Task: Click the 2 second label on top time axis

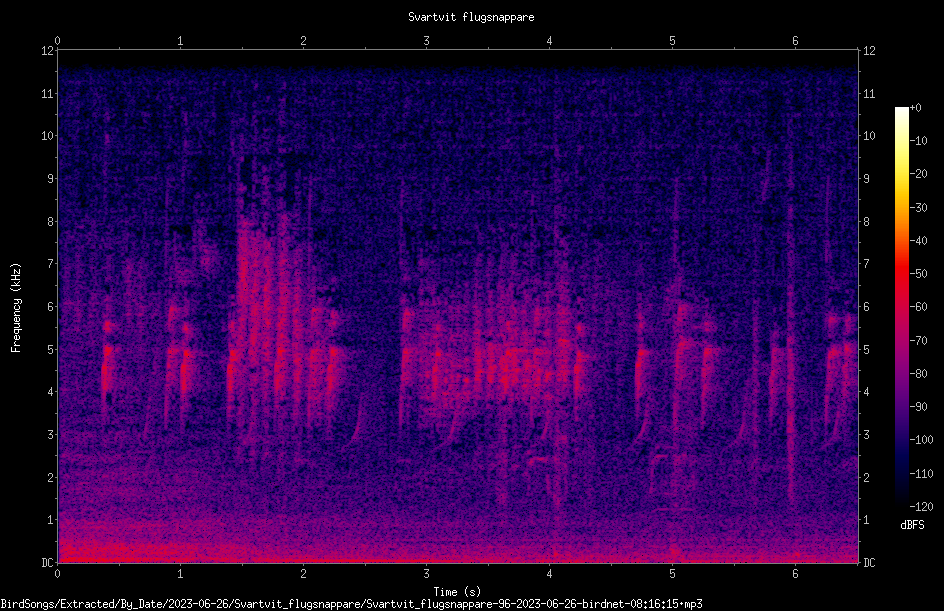Action: (x=303, y=40)
